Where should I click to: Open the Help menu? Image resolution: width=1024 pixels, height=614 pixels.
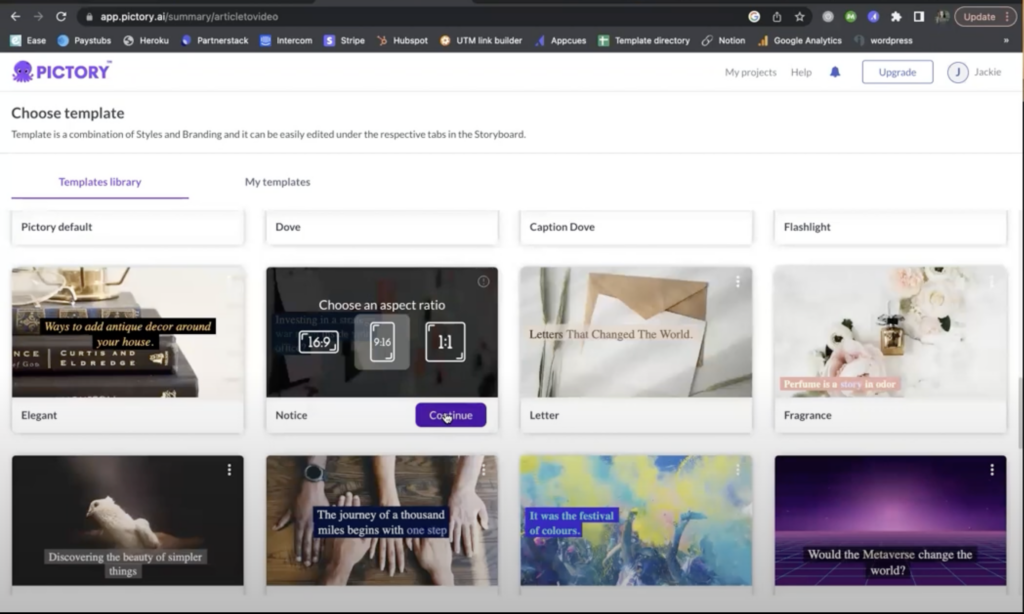click(801, 72)
